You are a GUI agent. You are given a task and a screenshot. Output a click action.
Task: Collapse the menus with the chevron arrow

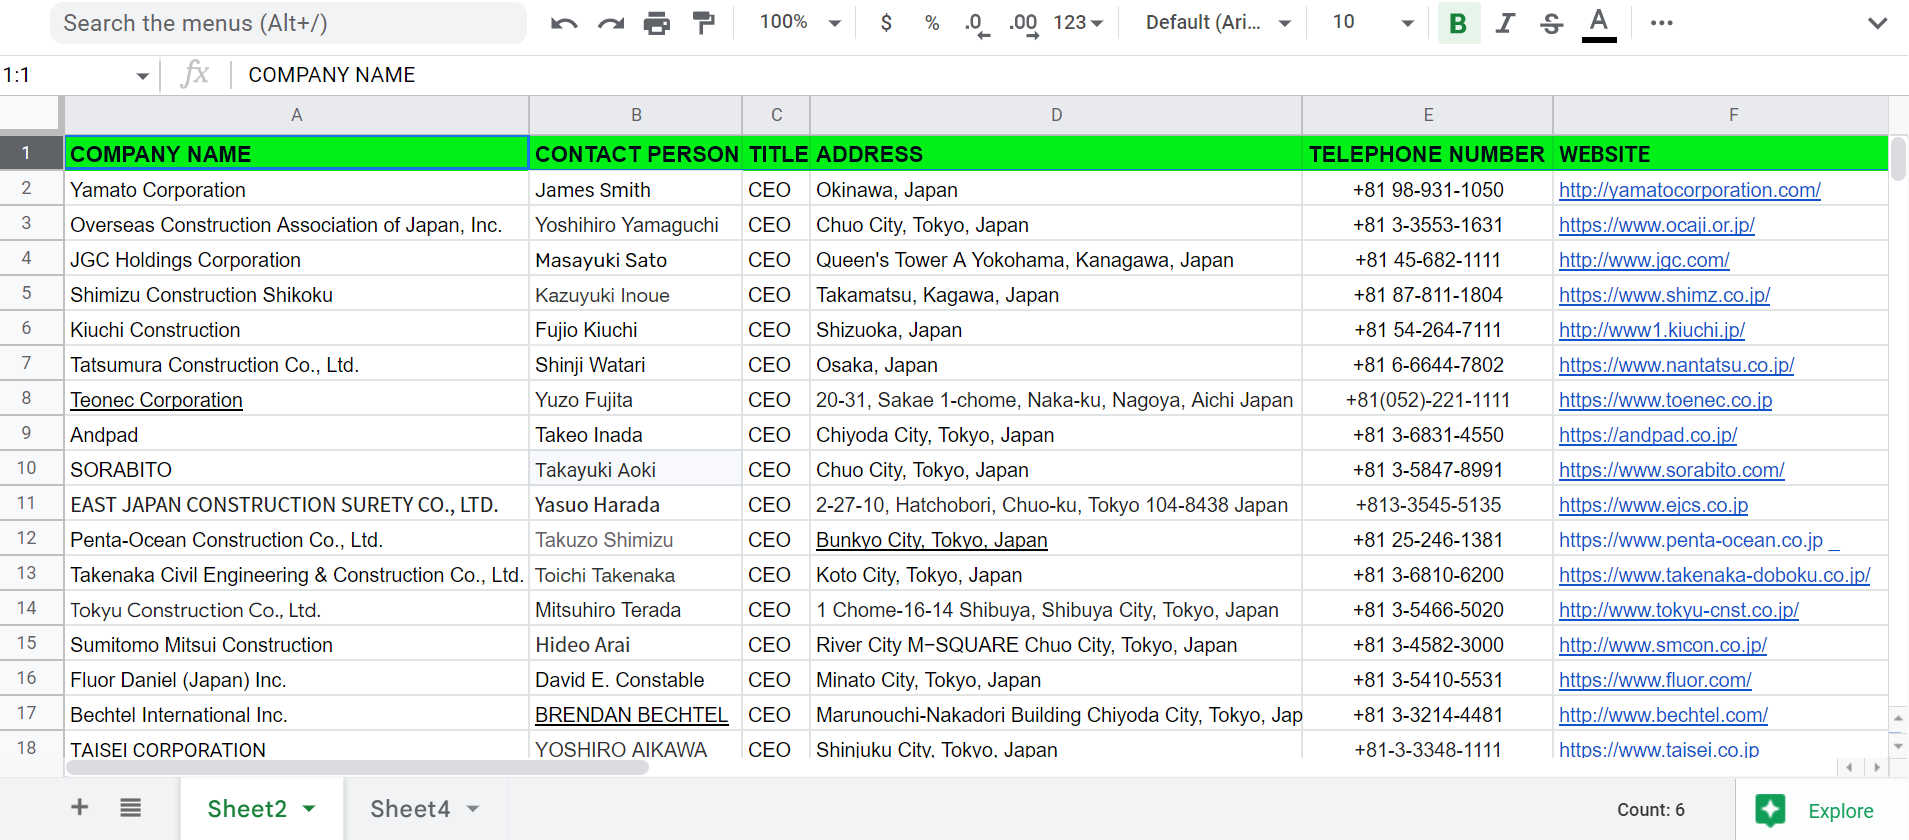1877,23
